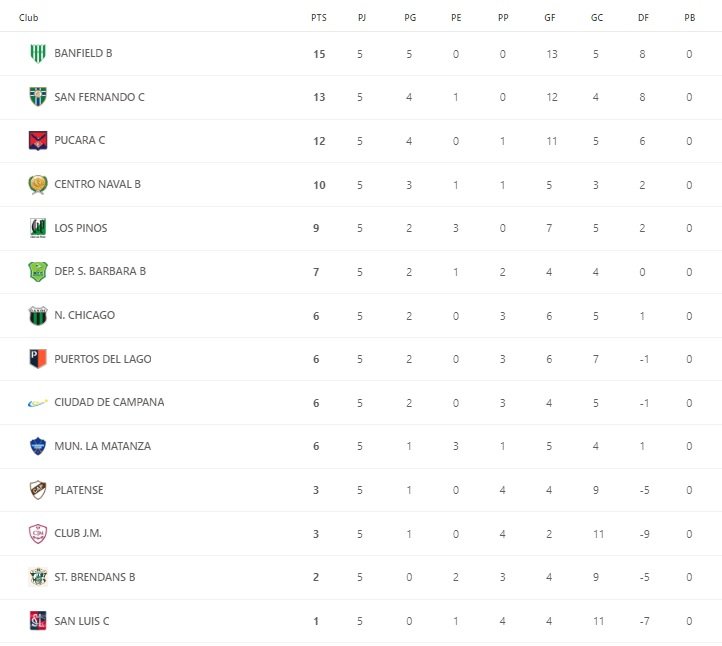Click the PJ matches-played column header
722x646 pixels.
361,18
